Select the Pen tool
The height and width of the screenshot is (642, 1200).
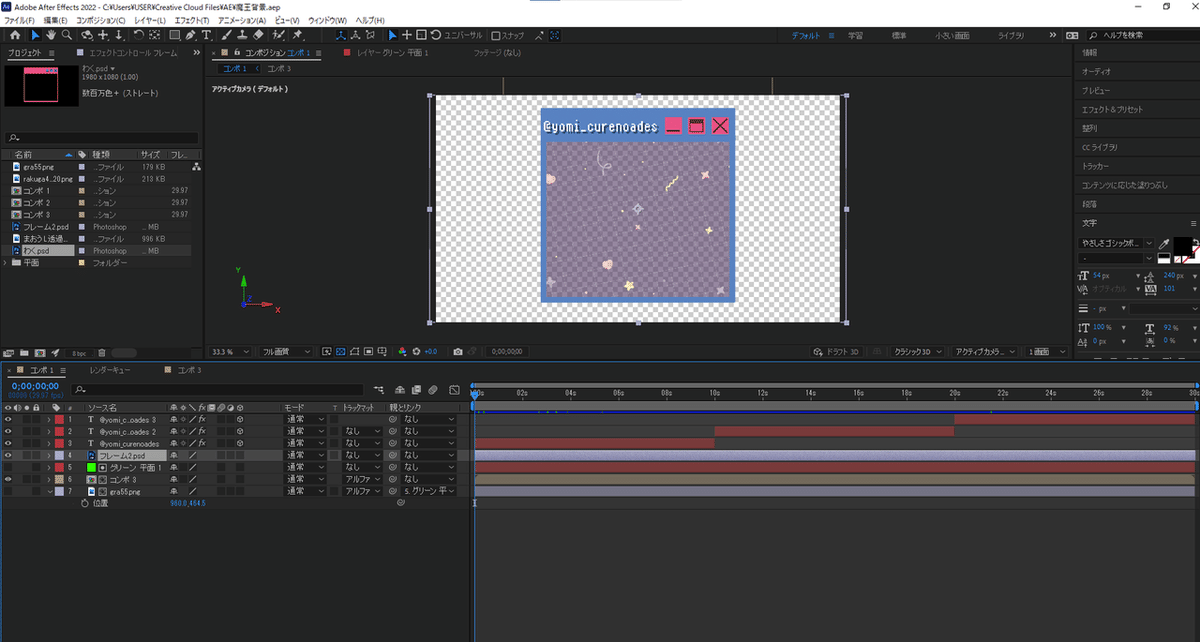(x=190, y=35)
